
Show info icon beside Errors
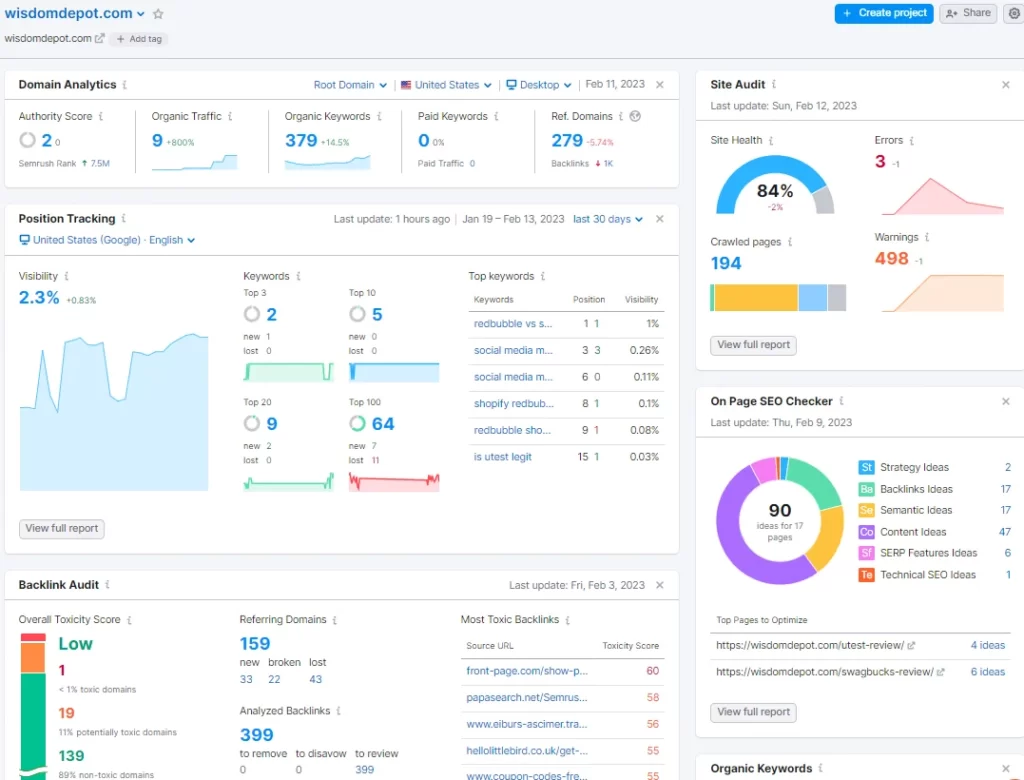click(x=912, y=140)
